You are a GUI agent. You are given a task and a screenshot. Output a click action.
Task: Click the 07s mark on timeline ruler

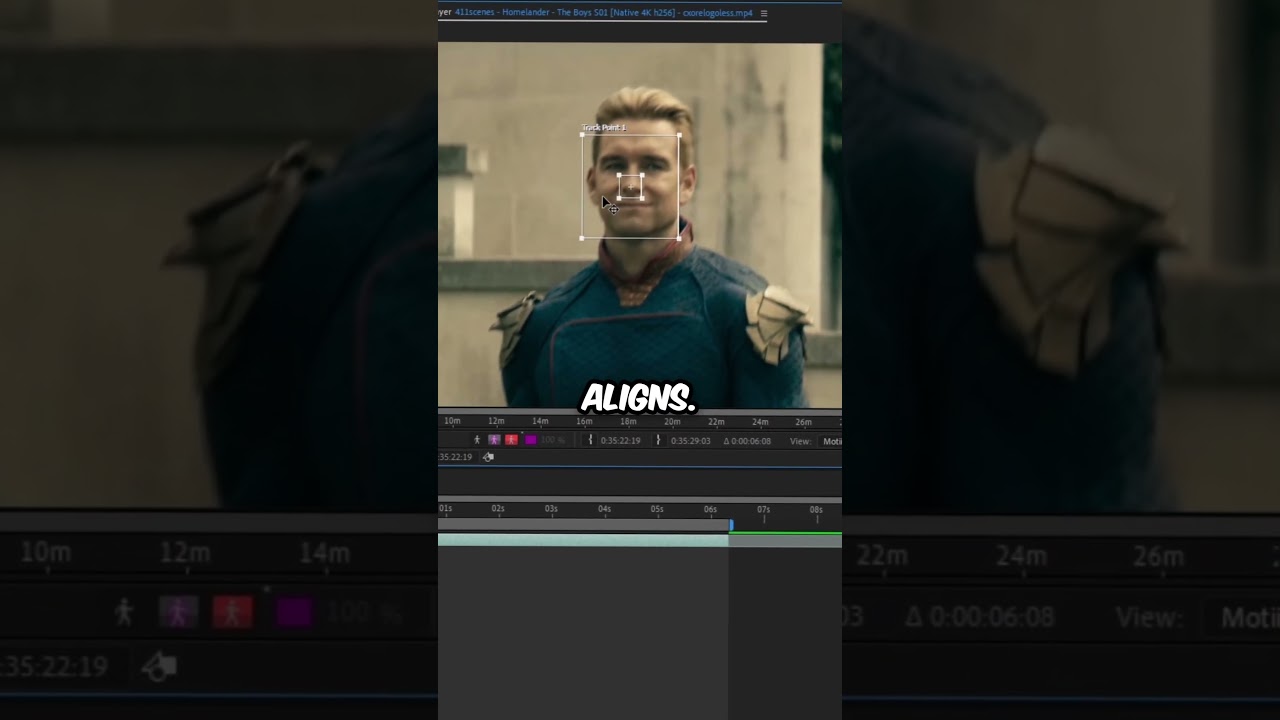click(763, 509)
